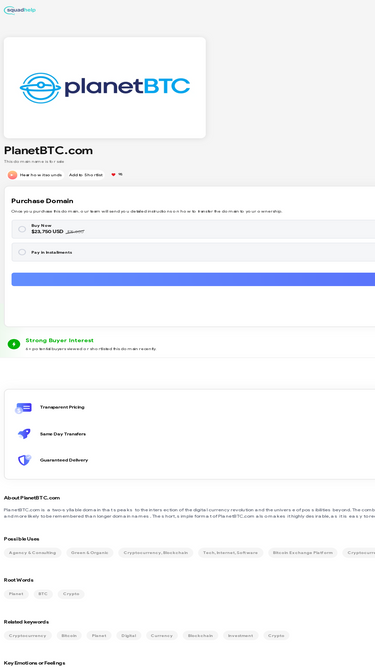Viewport: 375px width, 667px height.
Task: Click the PlanetBTC logo image
Action: pyautogui.click(x=105, y=88)
